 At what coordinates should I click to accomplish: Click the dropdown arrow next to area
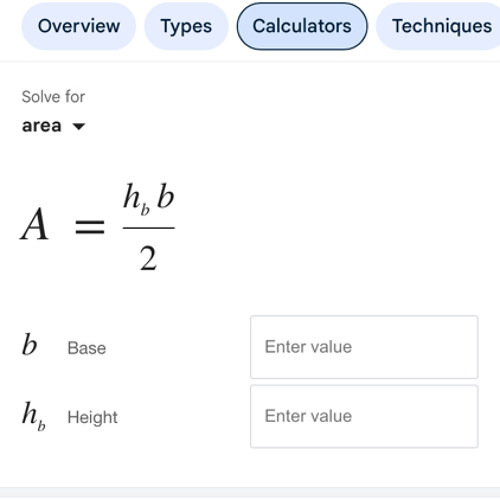[79, 127]
